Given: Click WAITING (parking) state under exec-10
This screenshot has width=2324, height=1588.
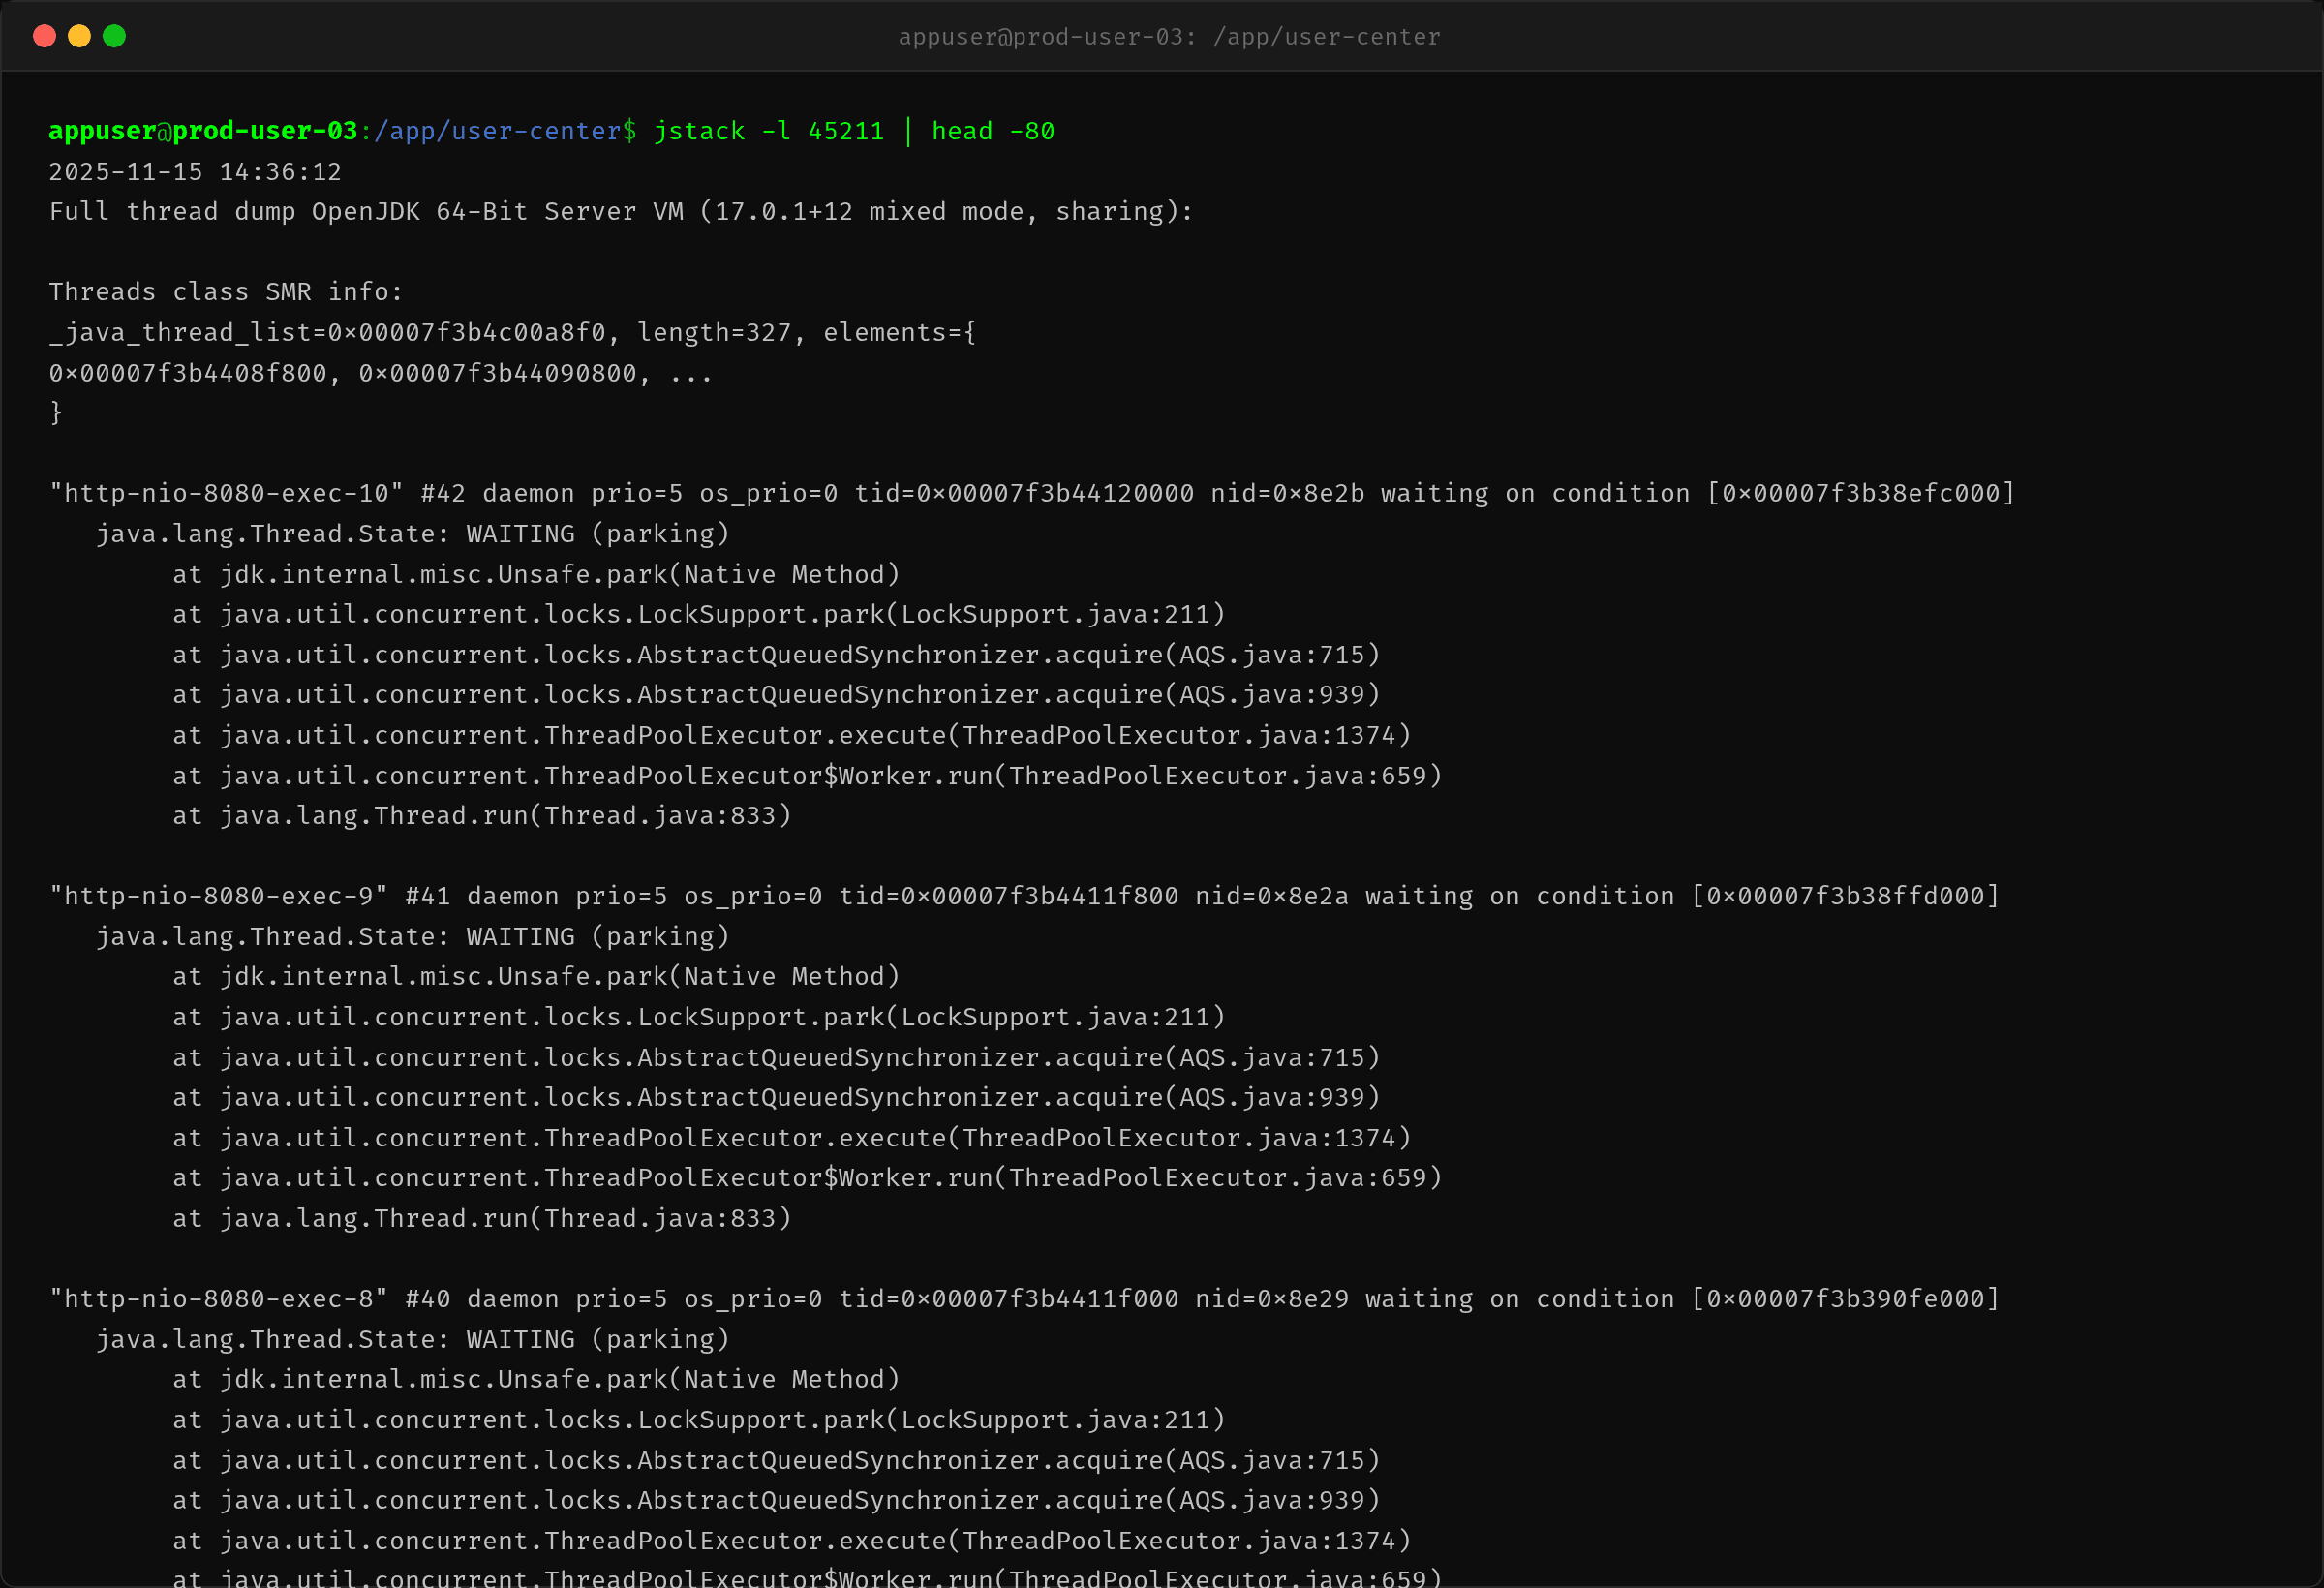Looking at the screenshot, I should click(x=413, y=534).
